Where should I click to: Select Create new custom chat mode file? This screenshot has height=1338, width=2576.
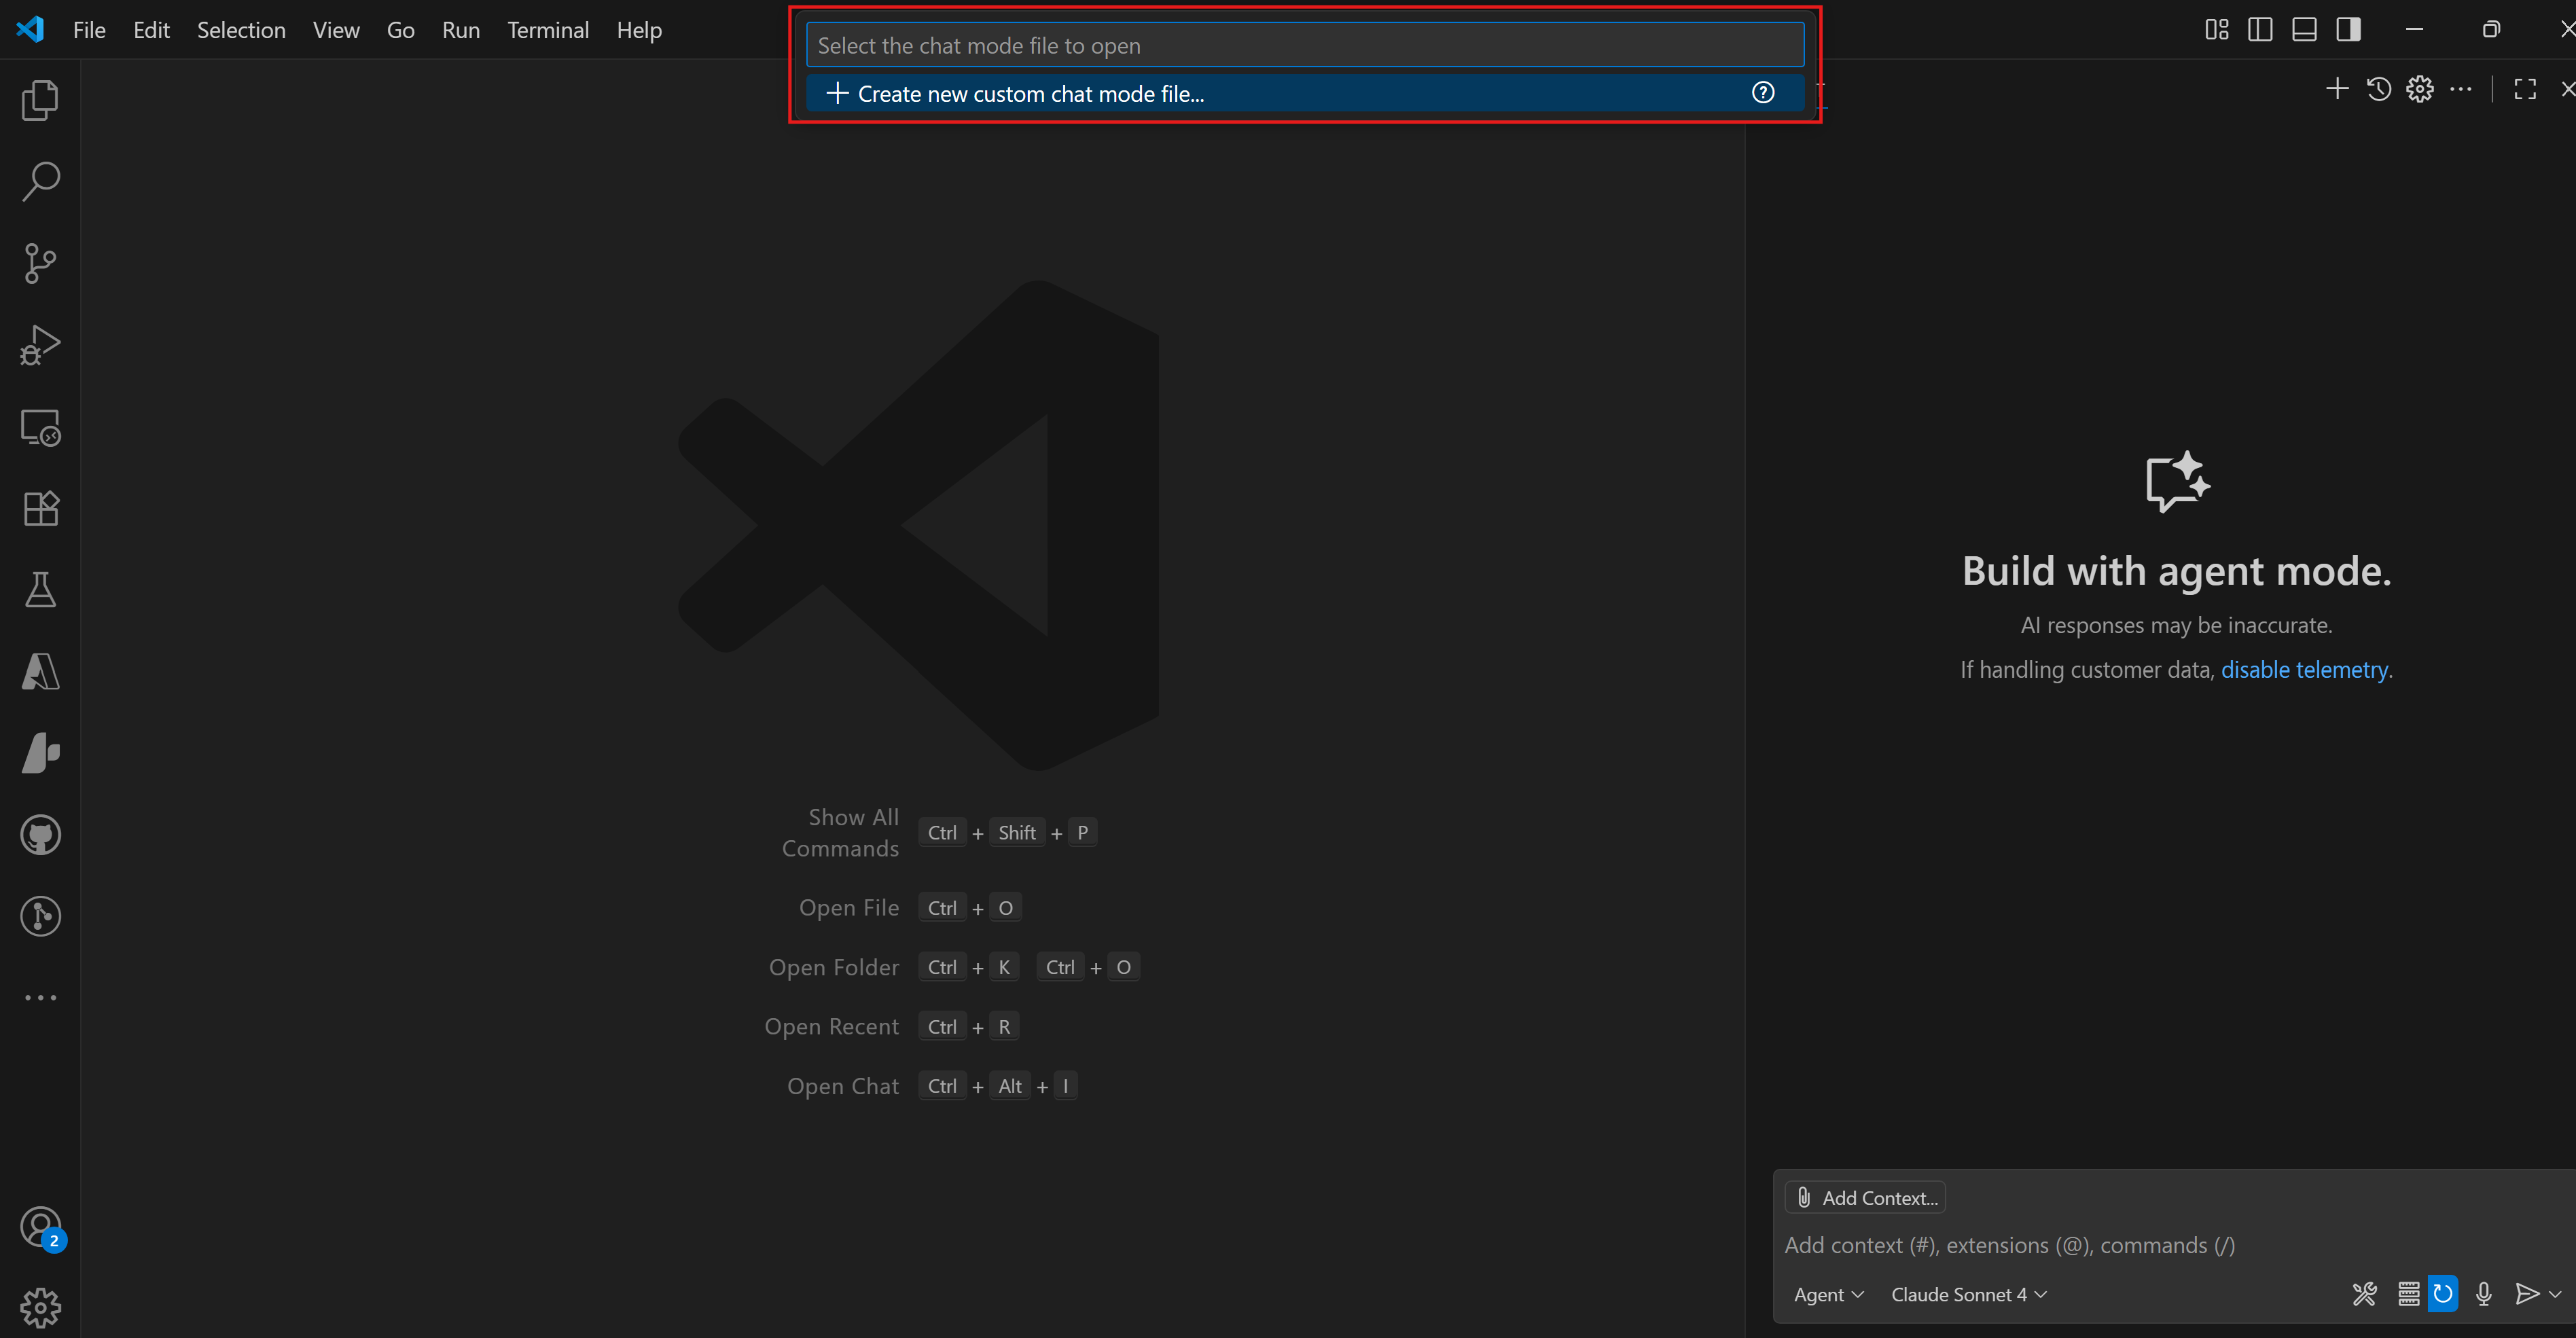(x=1305, y=93)
